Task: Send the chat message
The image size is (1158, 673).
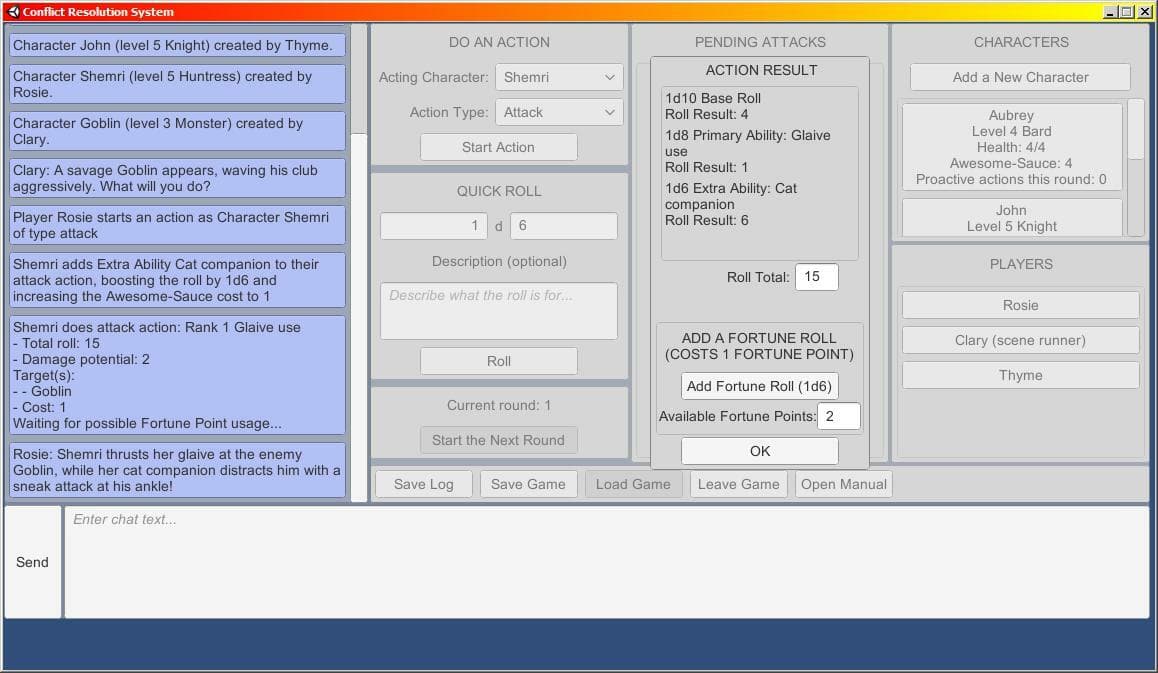Action: coord(32,562)
